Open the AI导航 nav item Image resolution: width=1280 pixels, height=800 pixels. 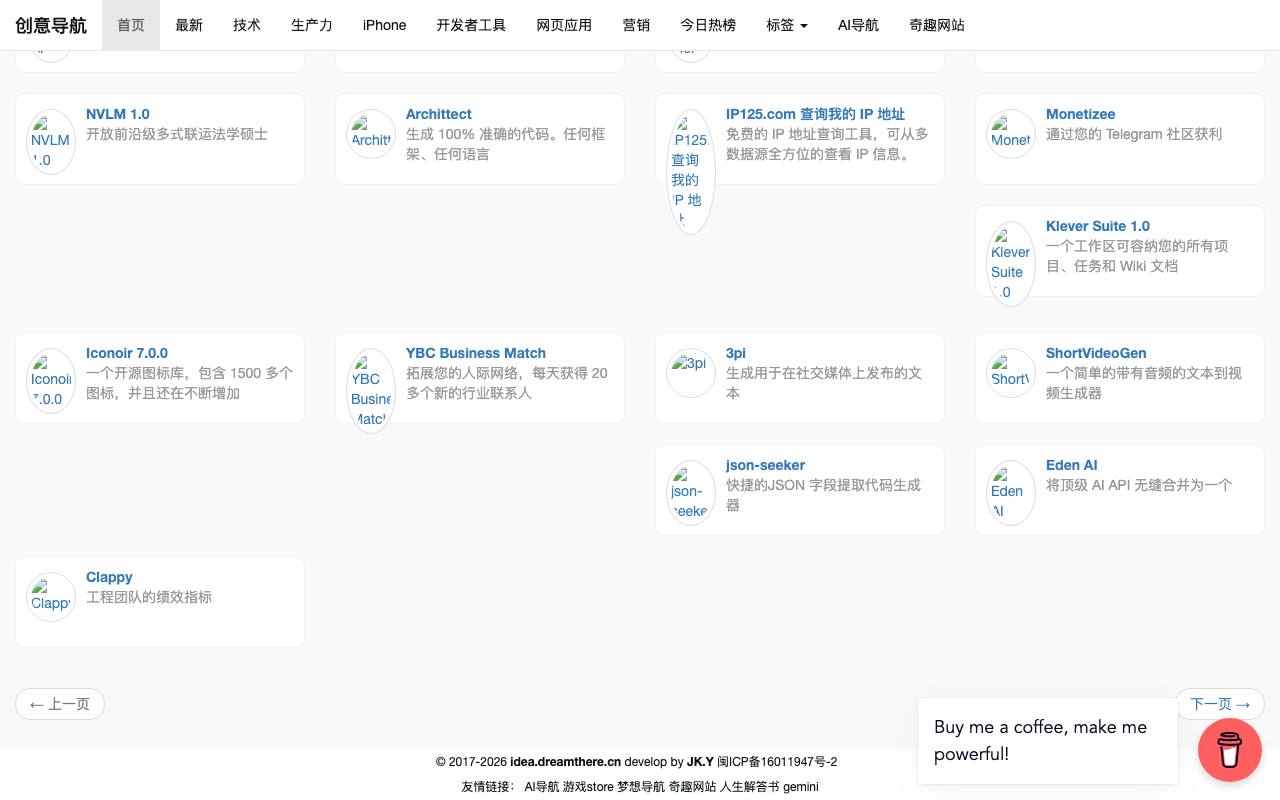(858, 25)
